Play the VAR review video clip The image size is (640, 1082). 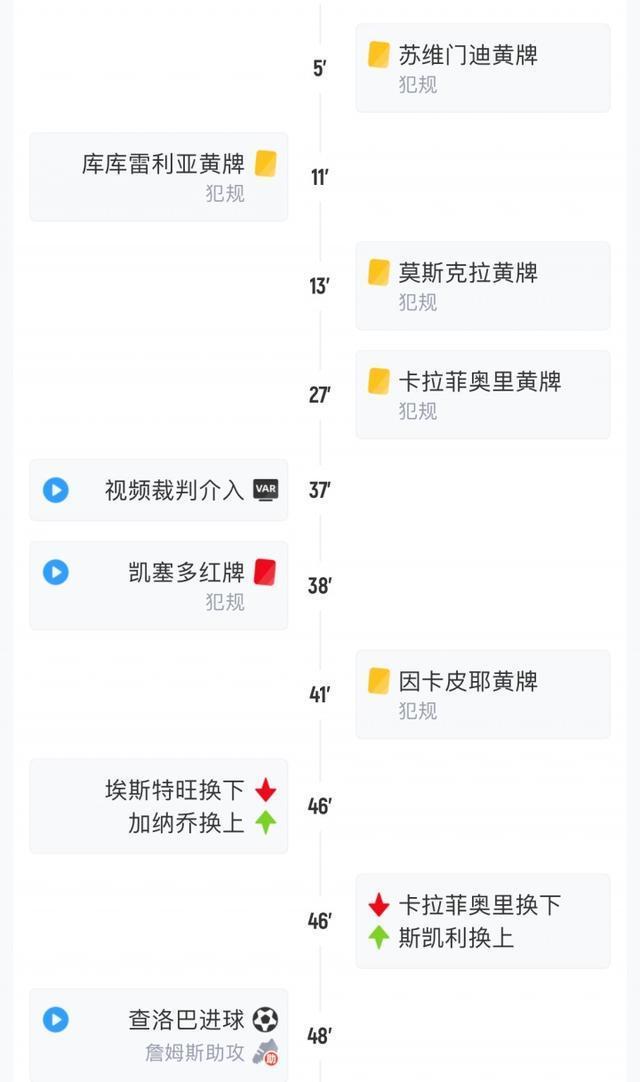[x=55, y=490]
